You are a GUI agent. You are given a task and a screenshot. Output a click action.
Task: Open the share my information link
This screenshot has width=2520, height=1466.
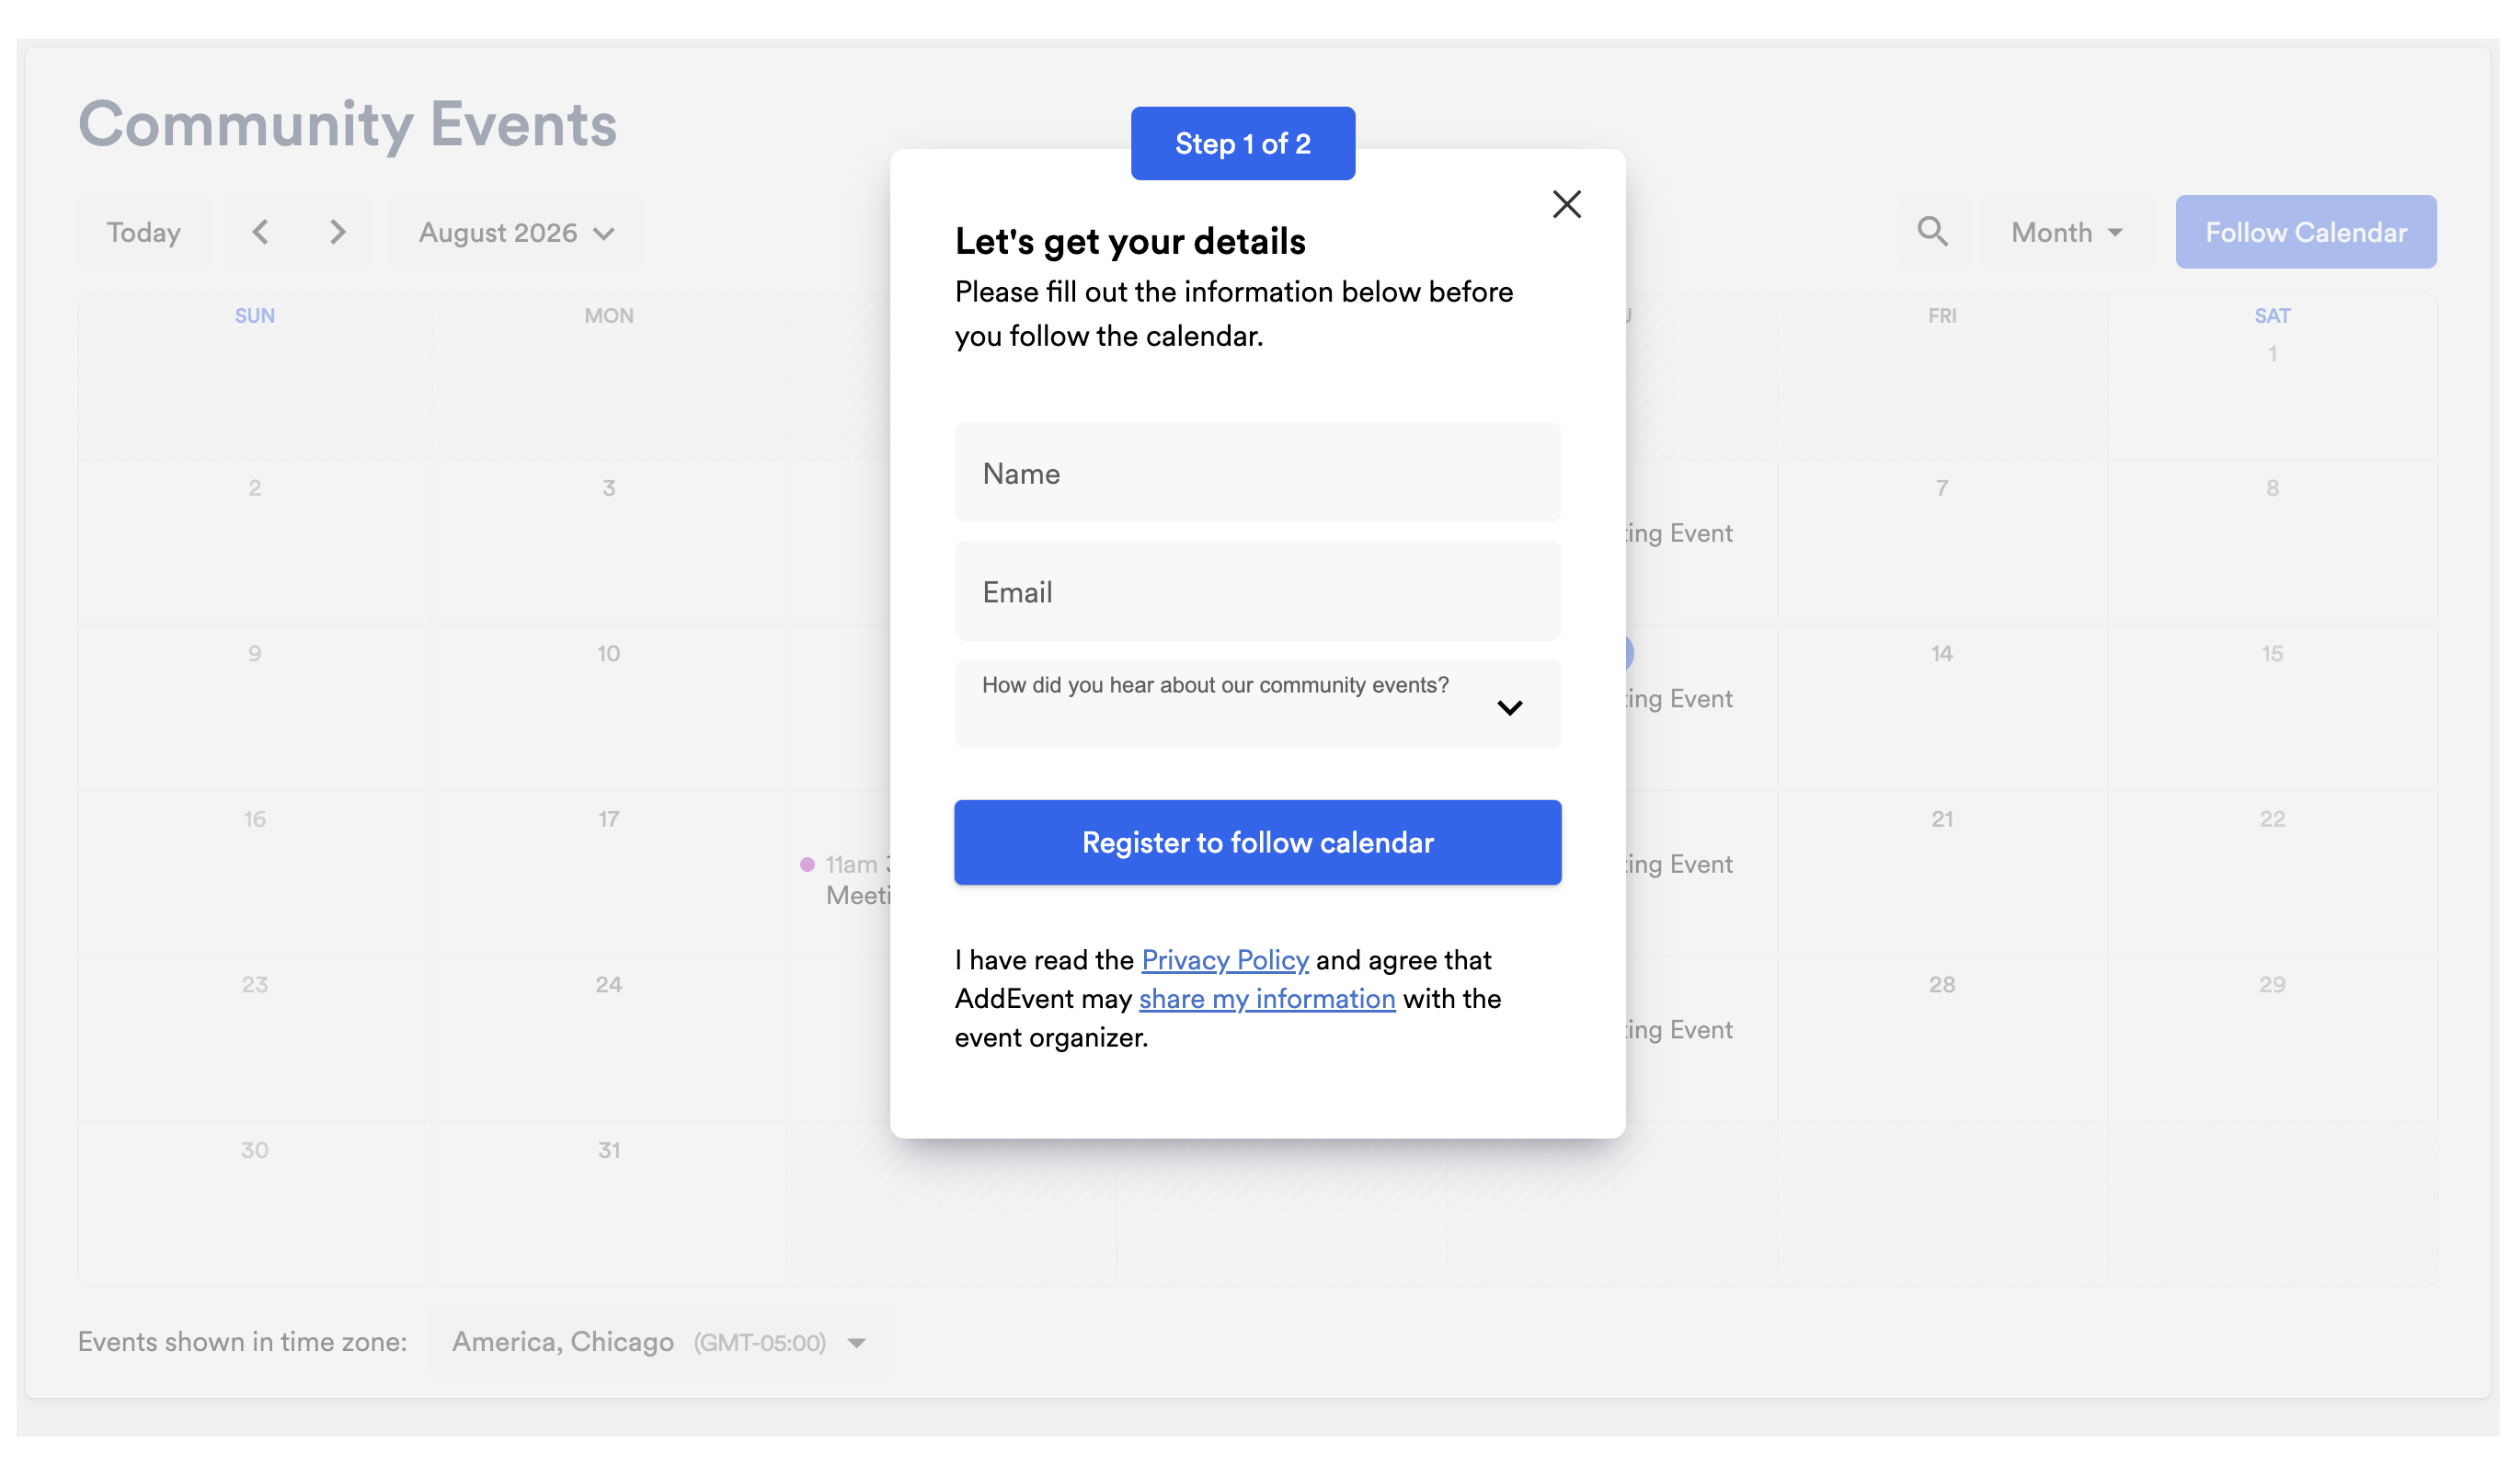coord(1266,999)
